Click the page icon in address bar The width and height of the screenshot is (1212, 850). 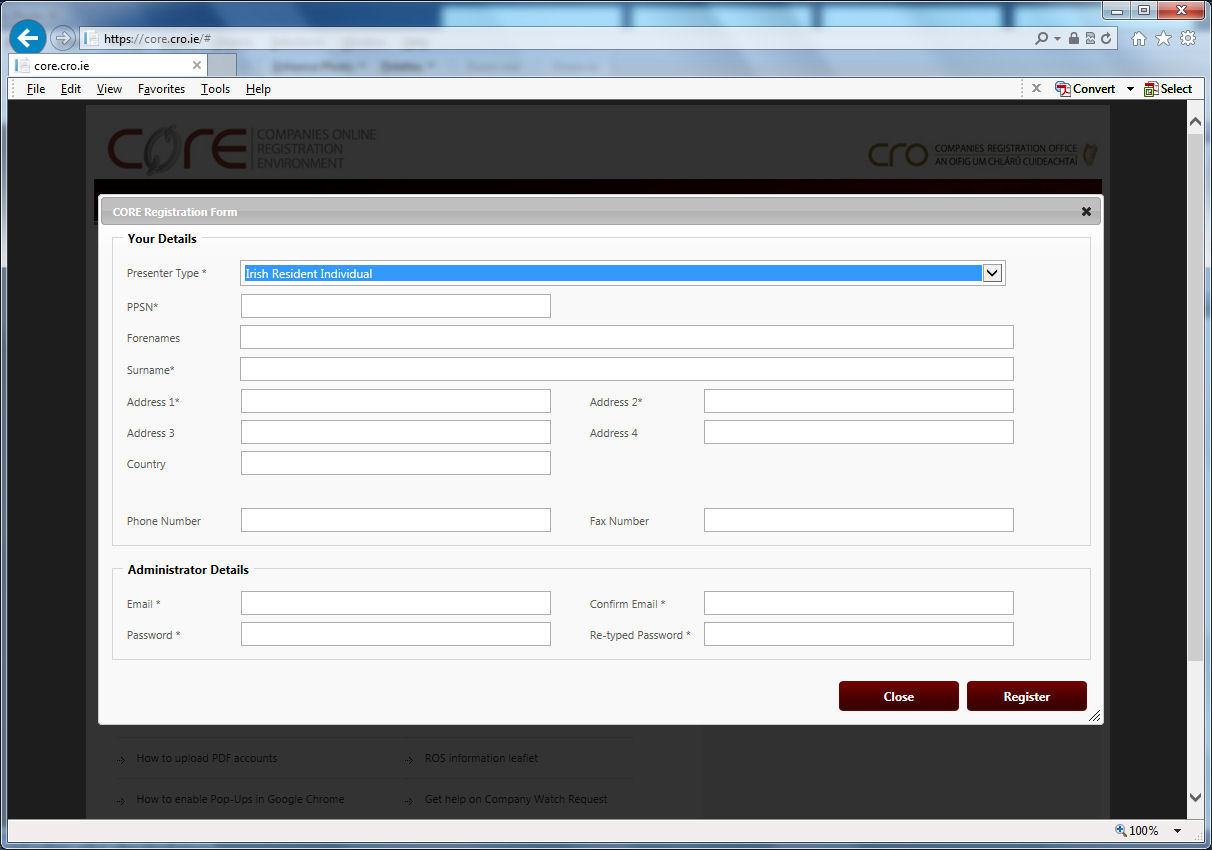click(92, 38)
